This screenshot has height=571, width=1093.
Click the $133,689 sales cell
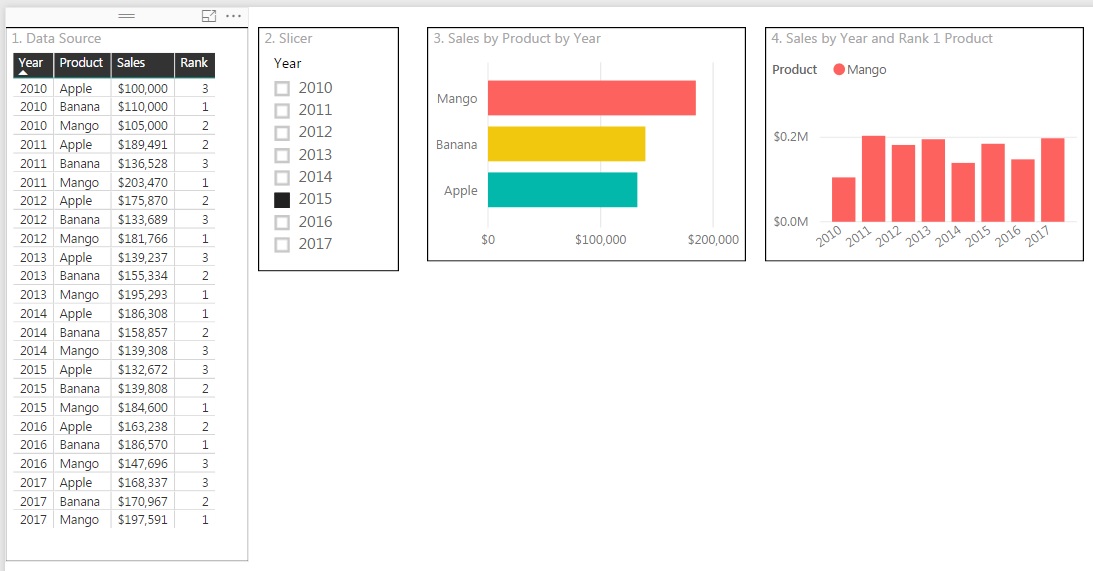142,220
